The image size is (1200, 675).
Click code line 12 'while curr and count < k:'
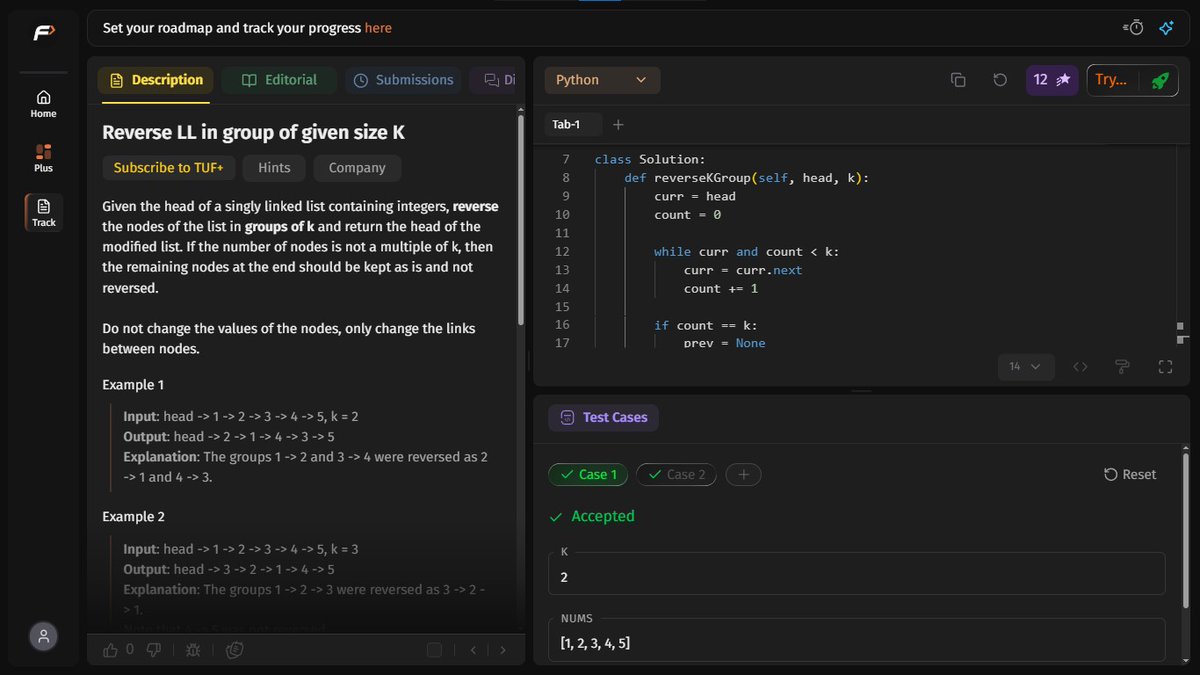(x=746, y=252)
